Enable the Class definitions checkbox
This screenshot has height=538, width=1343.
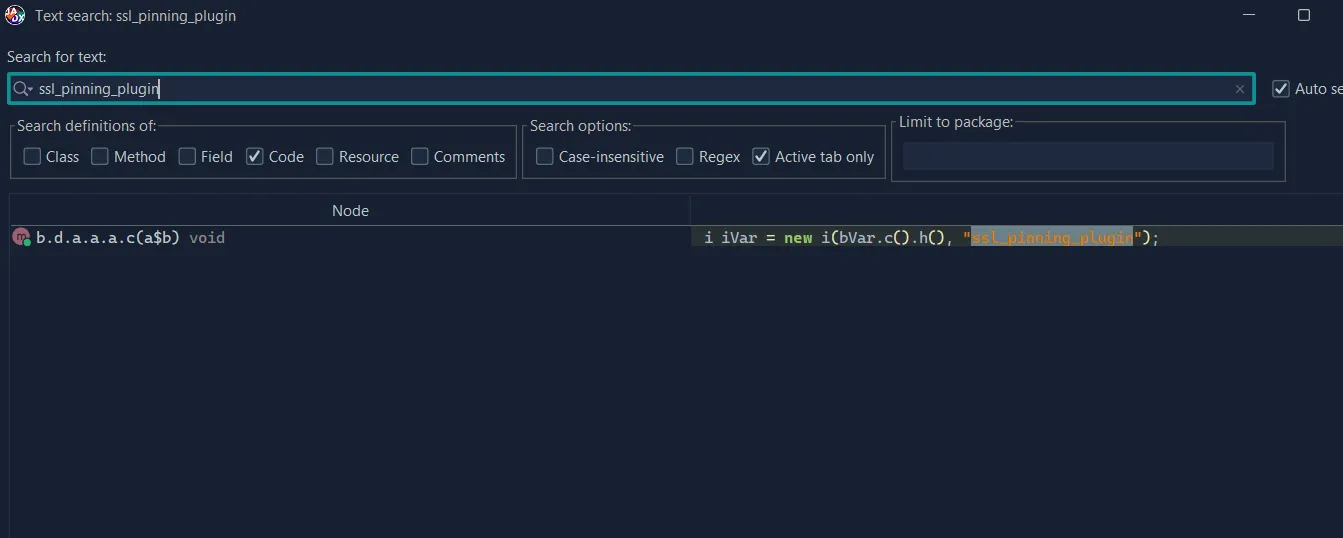(33, 157)
